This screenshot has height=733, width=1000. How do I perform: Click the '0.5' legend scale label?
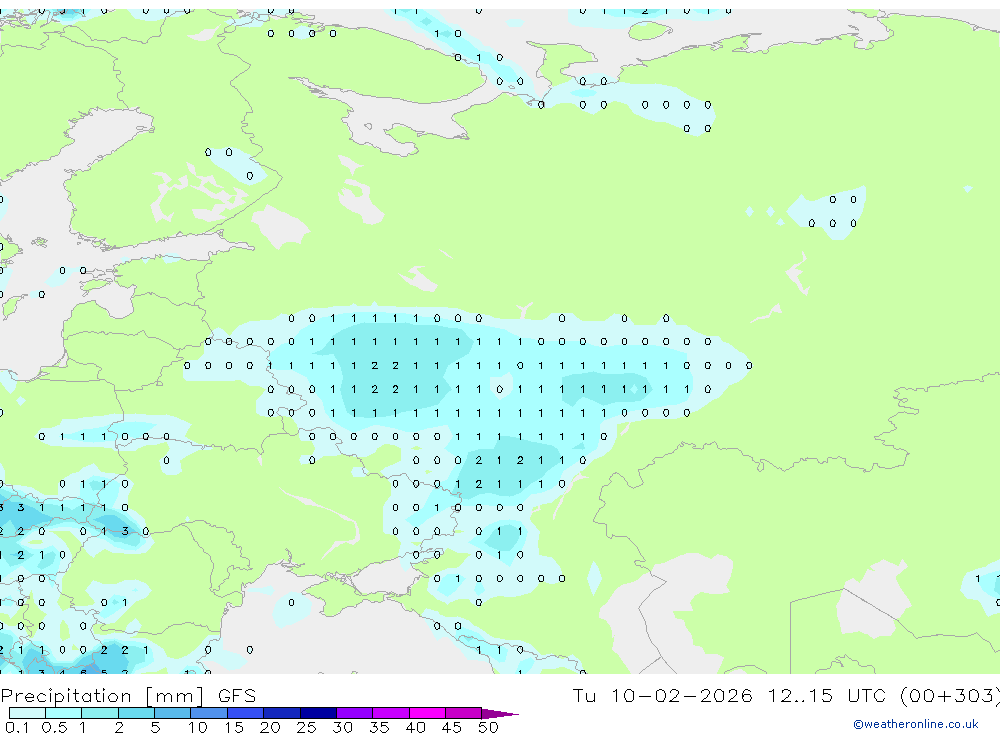pyautogui.click(x=54, y=727)
